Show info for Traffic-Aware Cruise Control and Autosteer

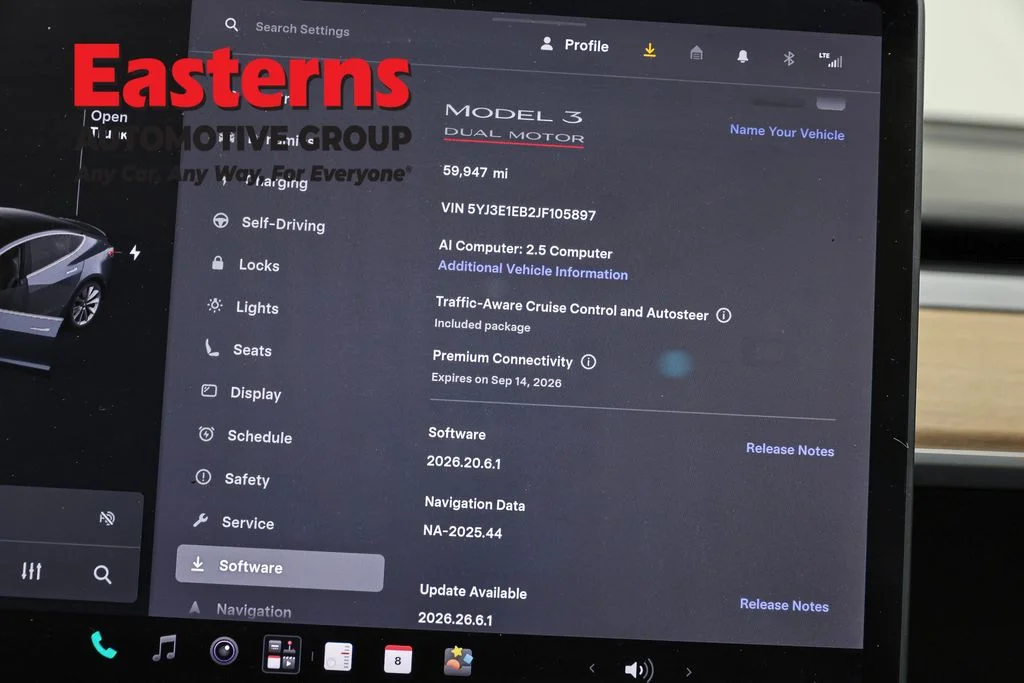(724, 315)
